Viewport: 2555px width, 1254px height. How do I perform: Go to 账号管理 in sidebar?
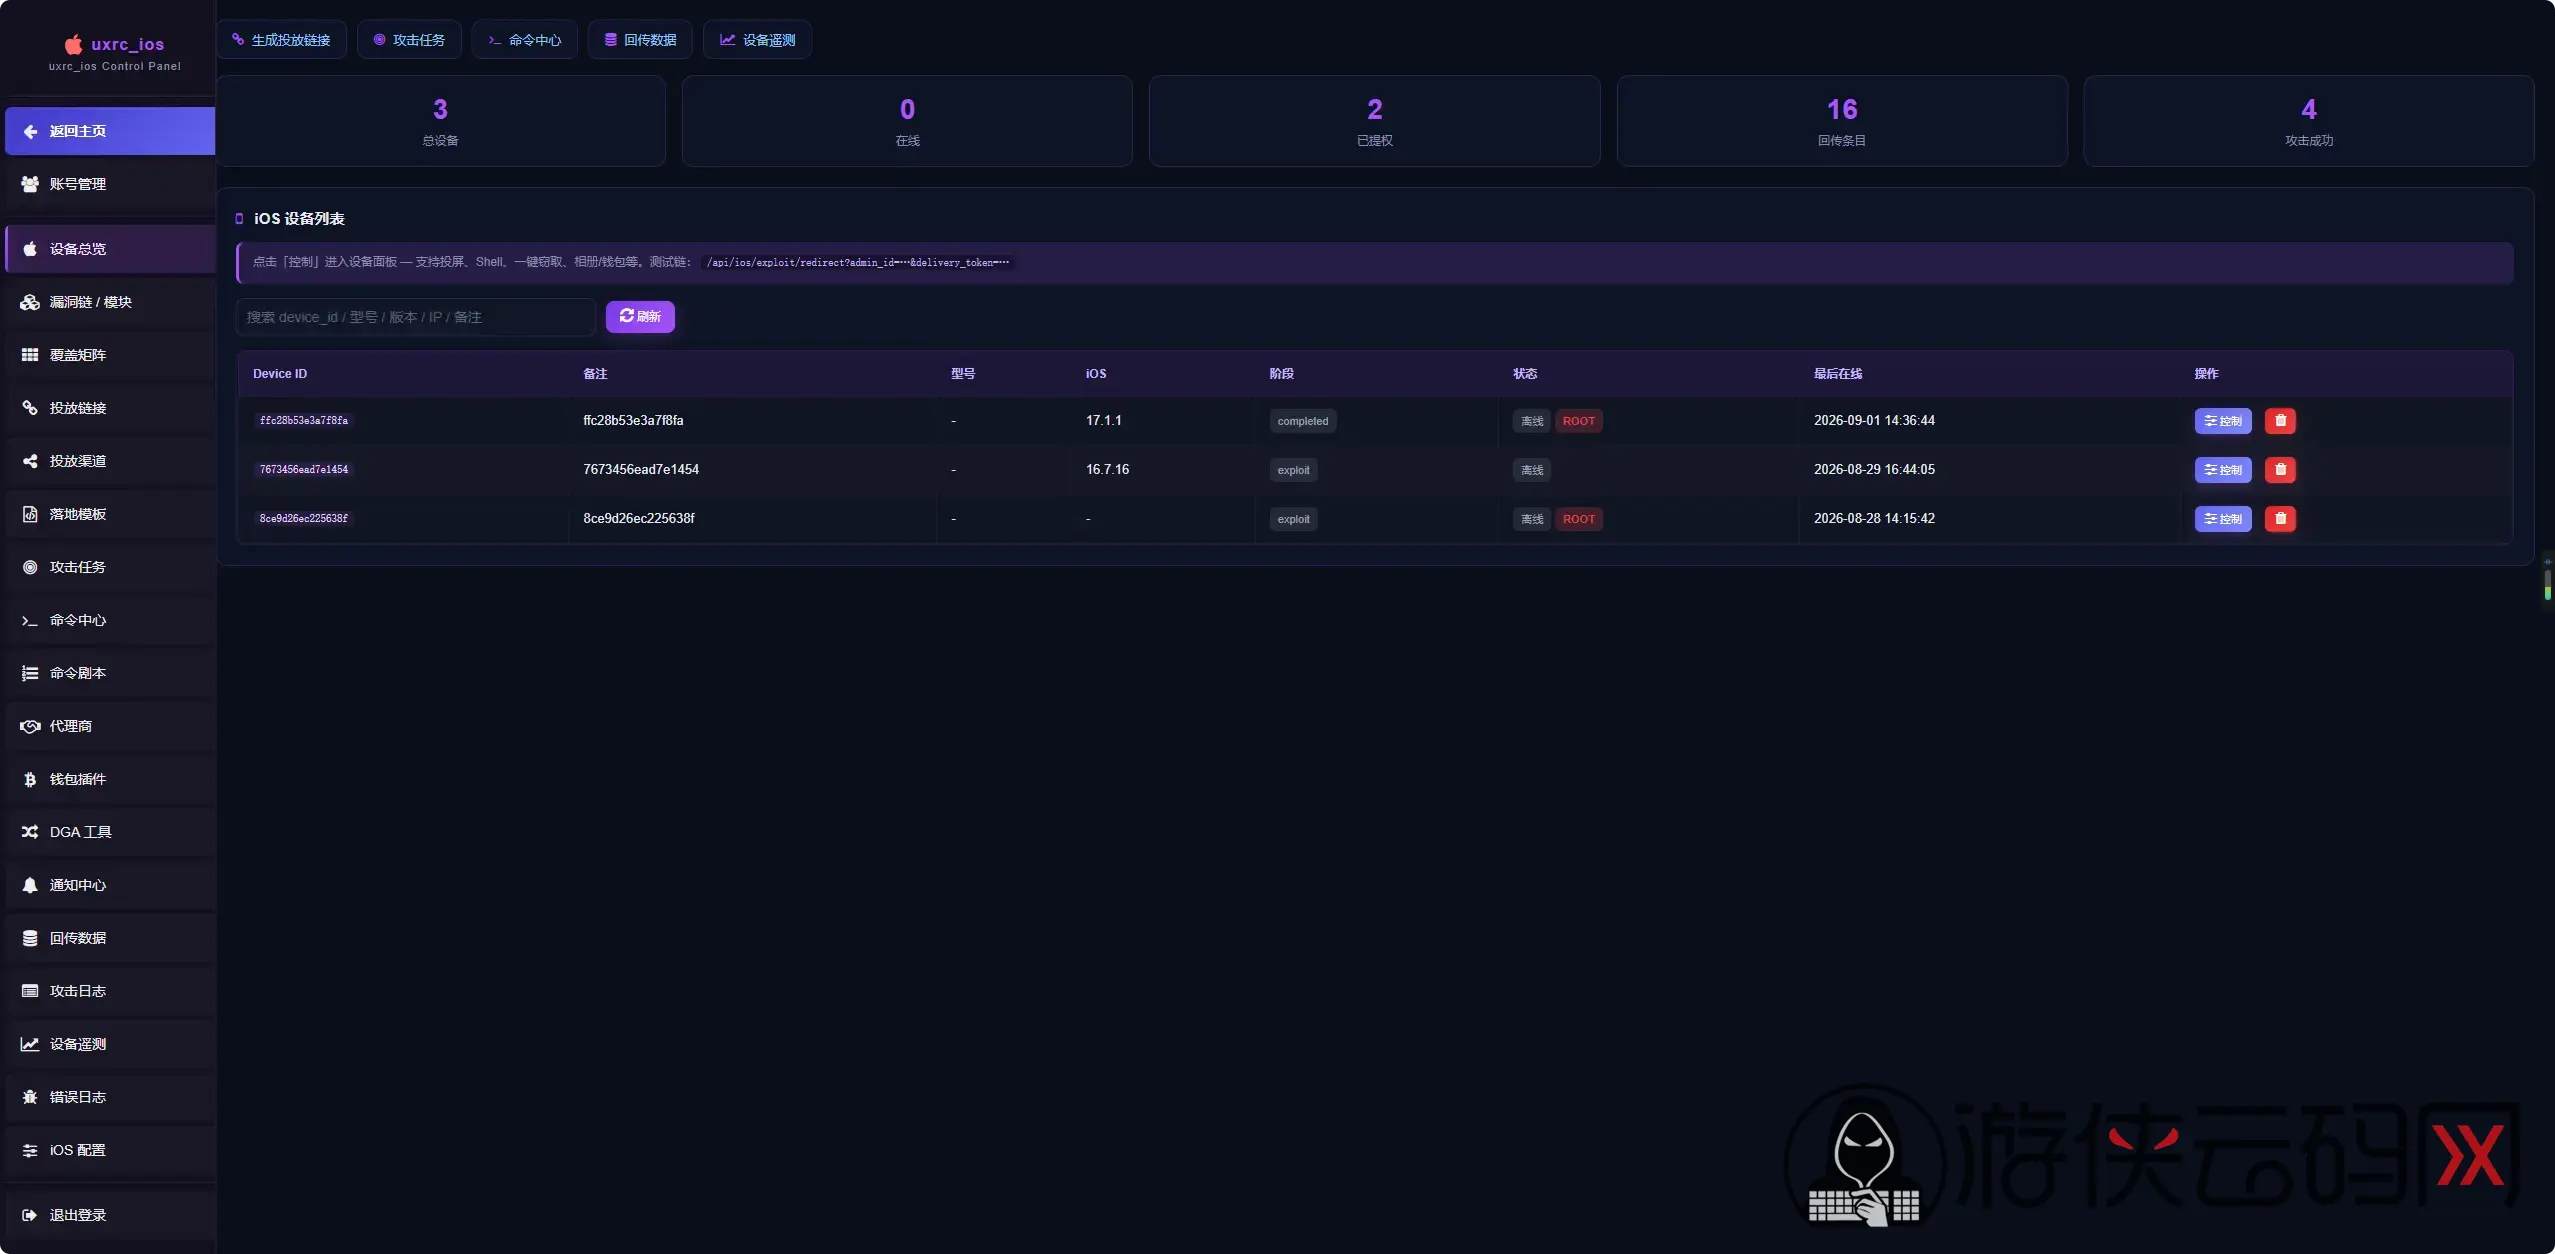coord(110,184)
